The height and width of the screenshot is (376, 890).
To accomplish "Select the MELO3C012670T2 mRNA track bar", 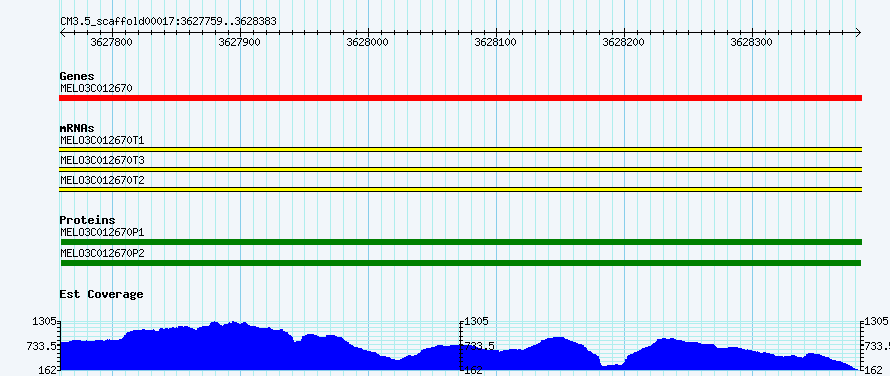I will click(460, 189).
